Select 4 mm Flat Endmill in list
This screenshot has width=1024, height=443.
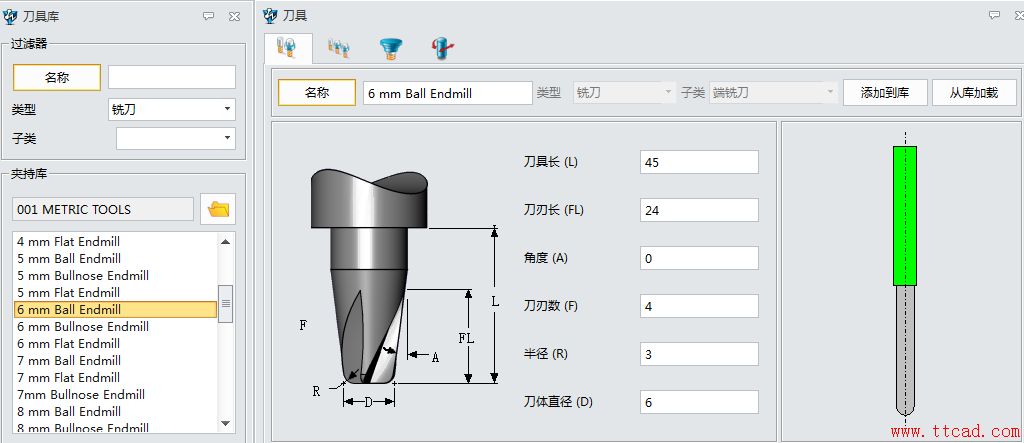coord(115,242)
